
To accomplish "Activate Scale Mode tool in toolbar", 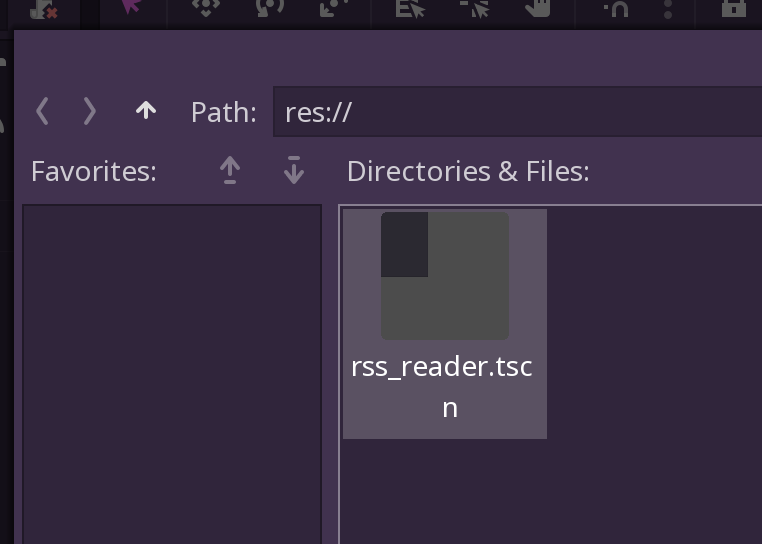I will [334, 7].
